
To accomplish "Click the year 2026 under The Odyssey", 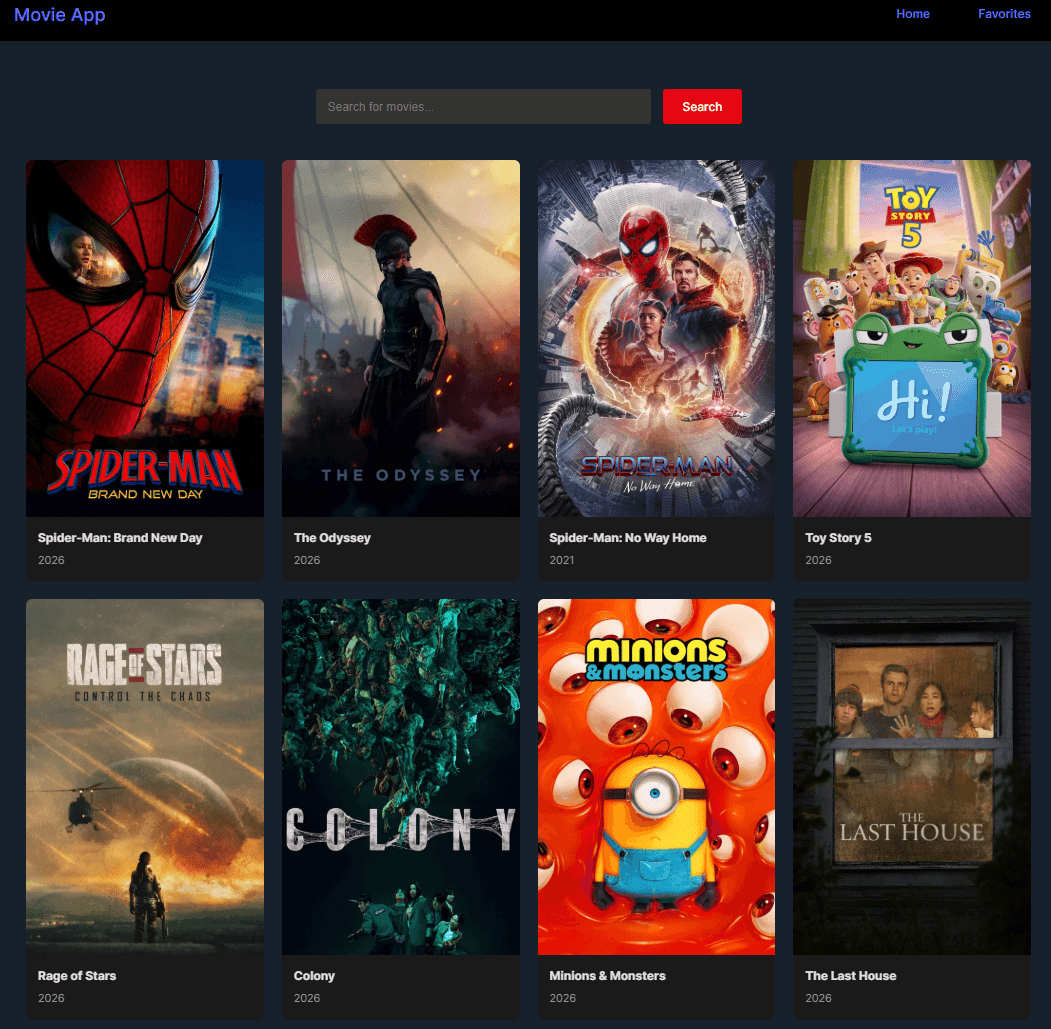I will point(307,560).
